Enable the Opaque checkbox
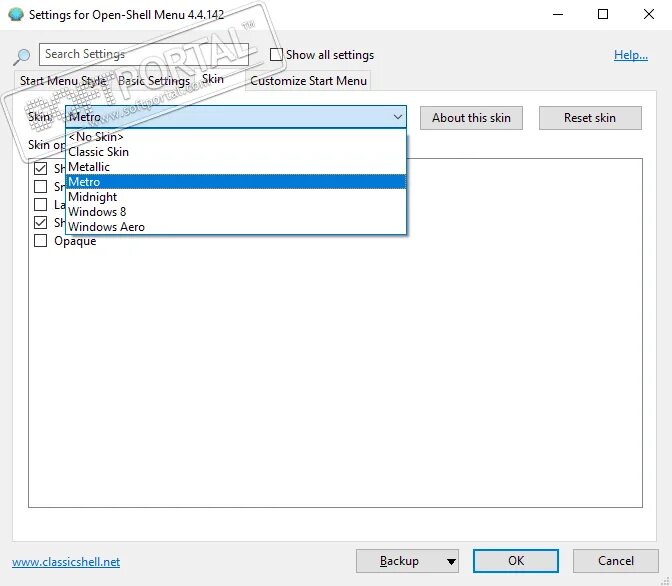The width and height of the screenshot is (672, 586). coord(40,240)
